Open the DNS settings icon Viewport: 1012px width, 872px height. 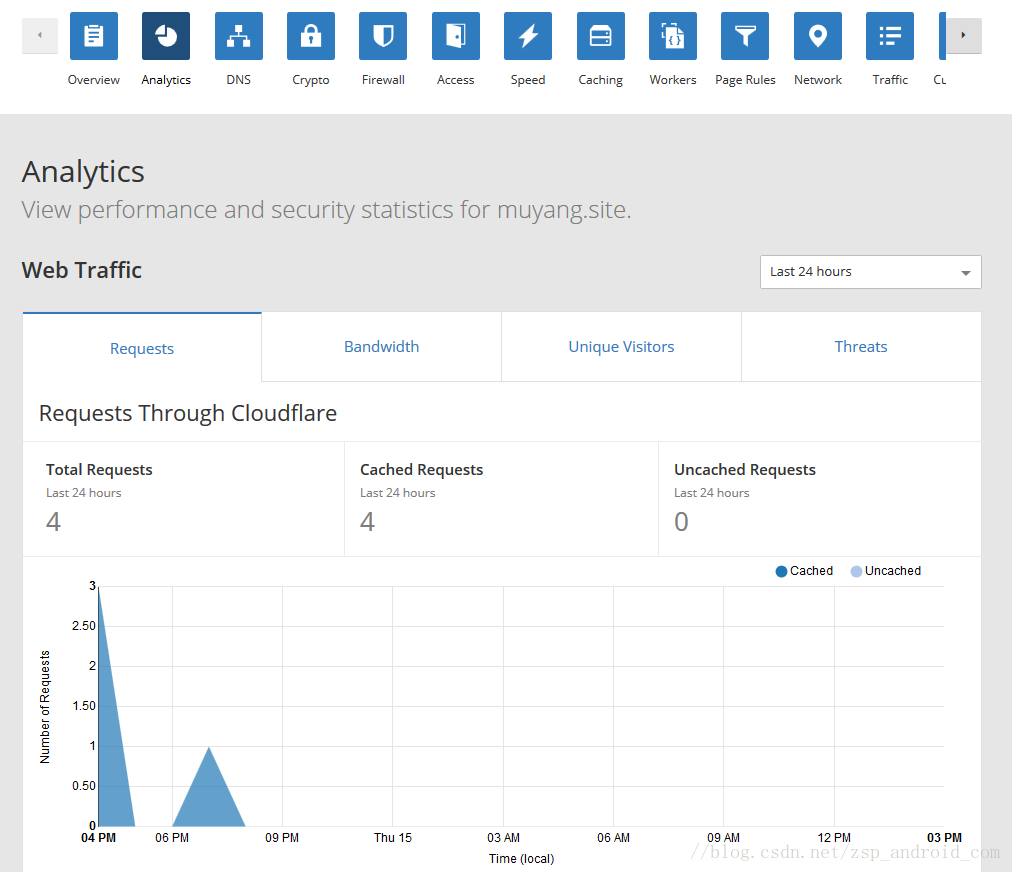[239, 36]
